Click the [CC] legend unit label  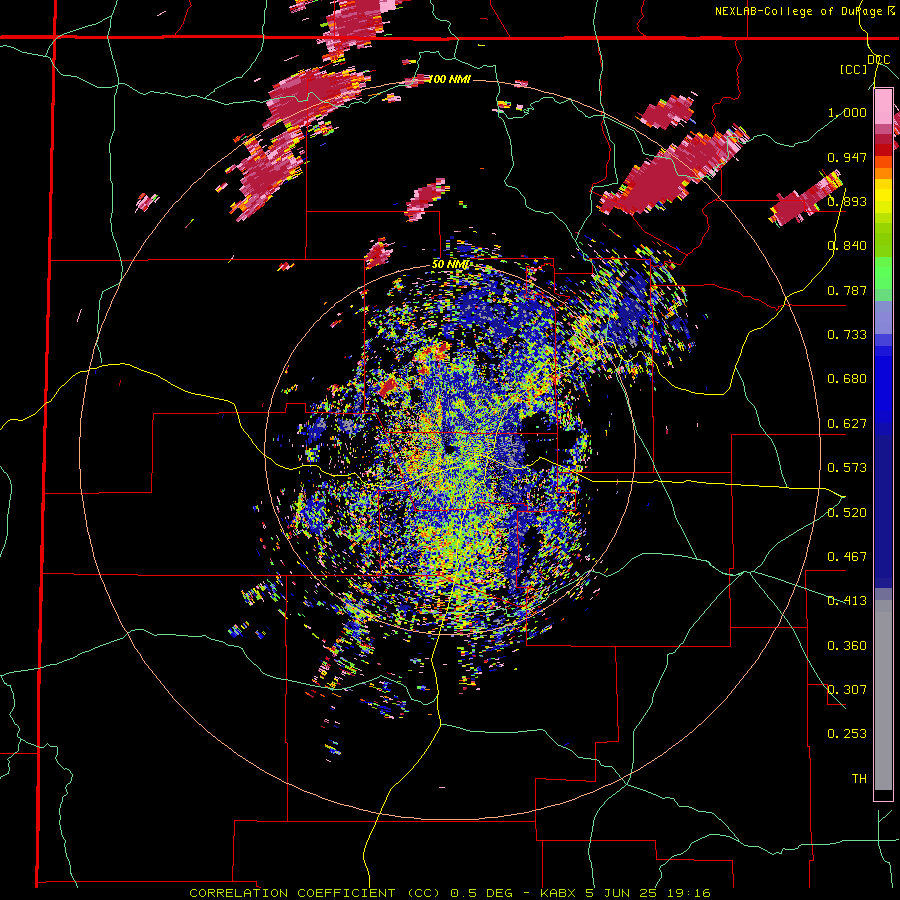[x=854, y=69]
